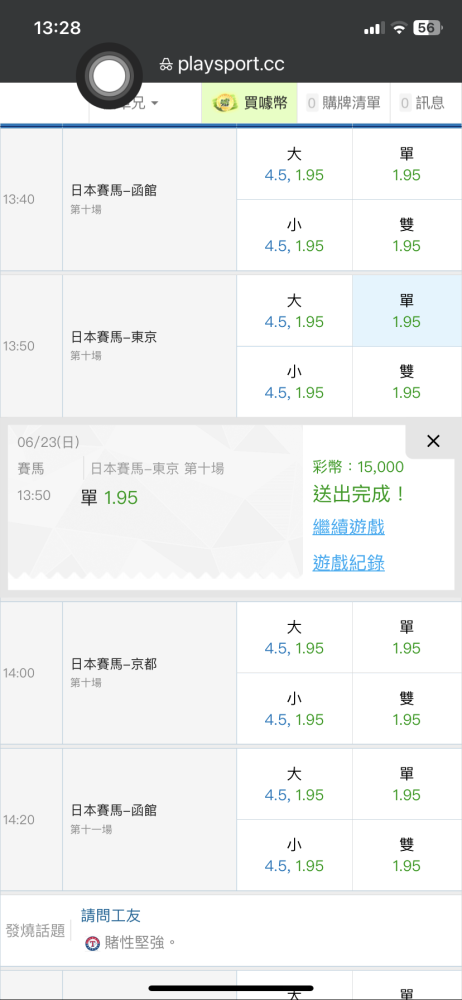Select 大 4.5 for 13:40 函館 race
The image size is (462, 1000).
pyautogui.click(x=294, y=164)
